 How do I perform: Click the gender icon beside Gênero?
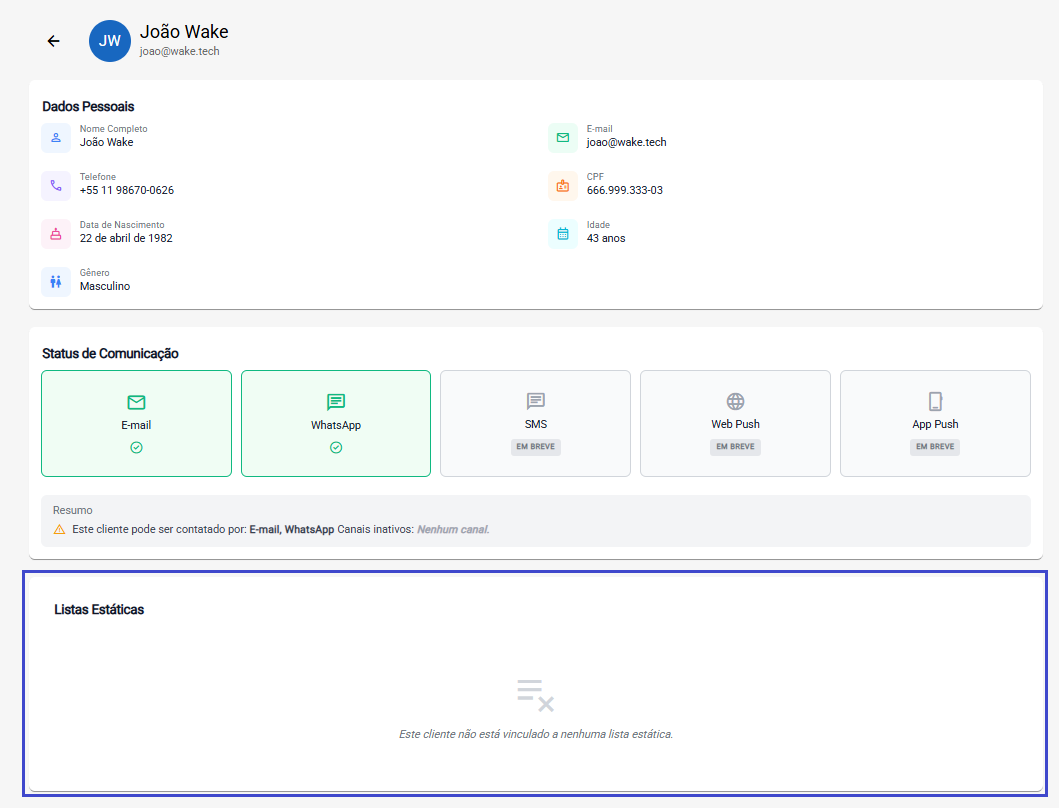coord(56,281)
